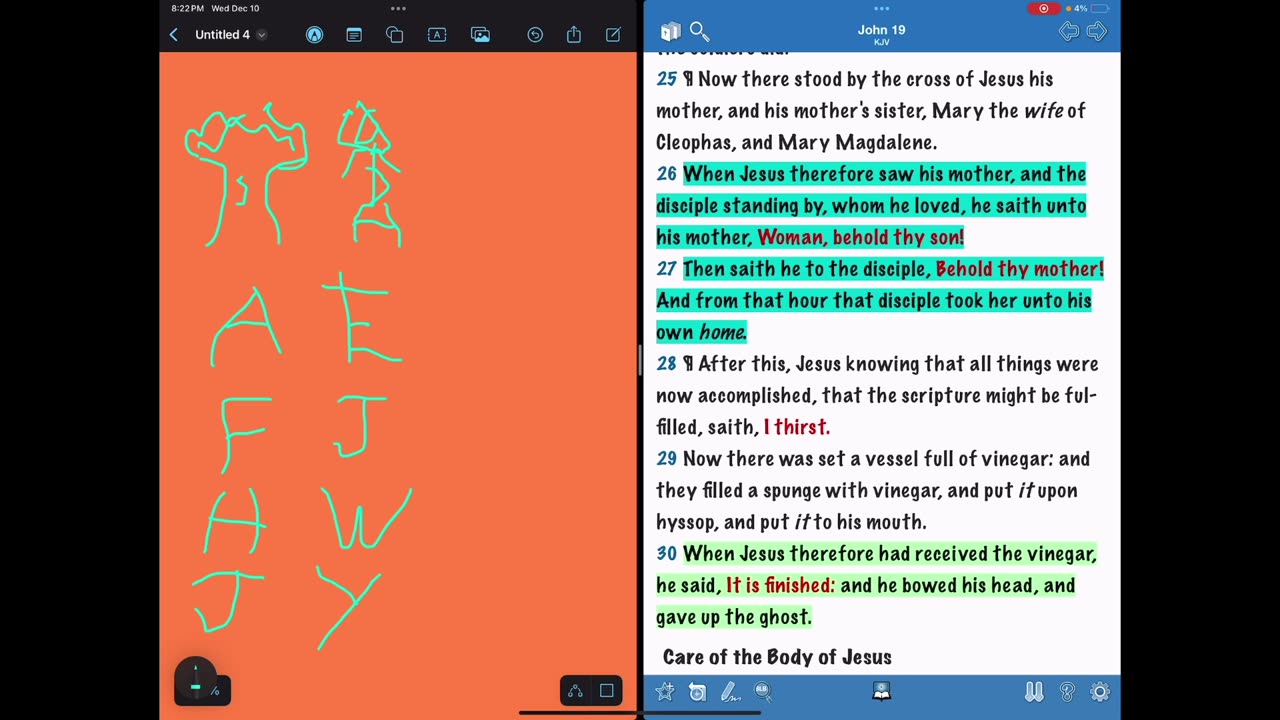The width and height of the screenshot is (1280, 720).
Task: Open reading history clock icon
Action: tap(697, 692)
